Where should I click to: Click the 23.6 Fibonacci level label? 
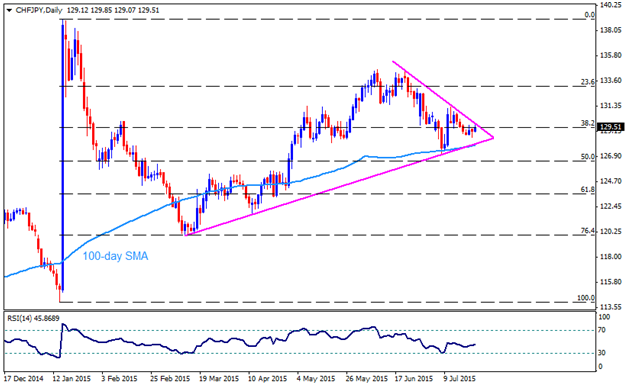click(588, 82)
